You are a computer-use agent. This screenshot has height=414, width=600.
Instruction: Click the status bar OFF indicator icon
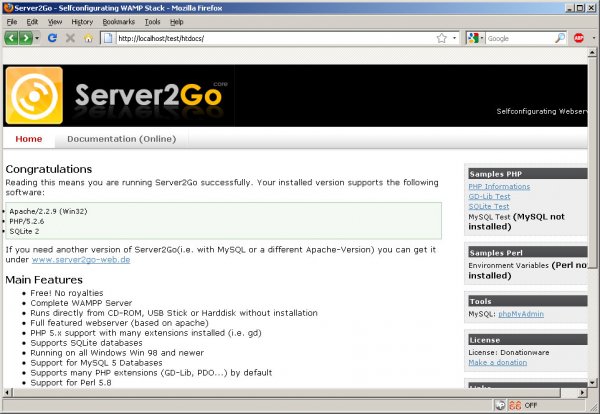(515, 405)
